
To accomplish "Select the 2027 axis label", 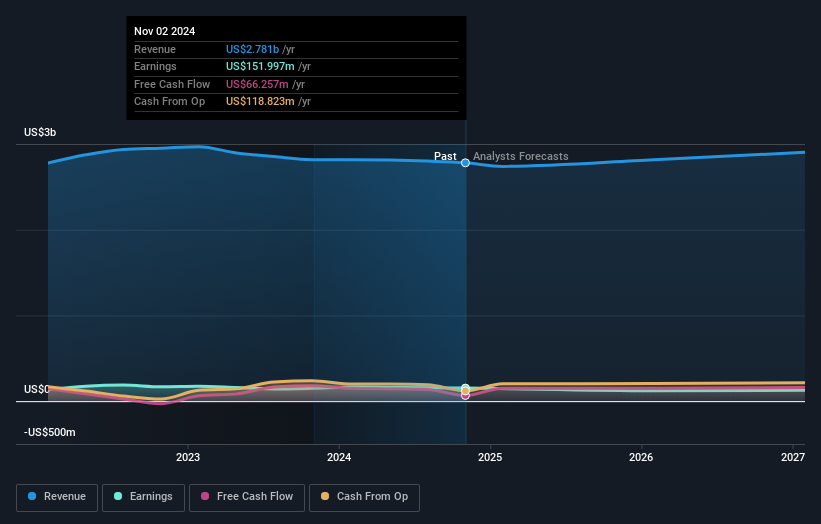I will 793,457.
